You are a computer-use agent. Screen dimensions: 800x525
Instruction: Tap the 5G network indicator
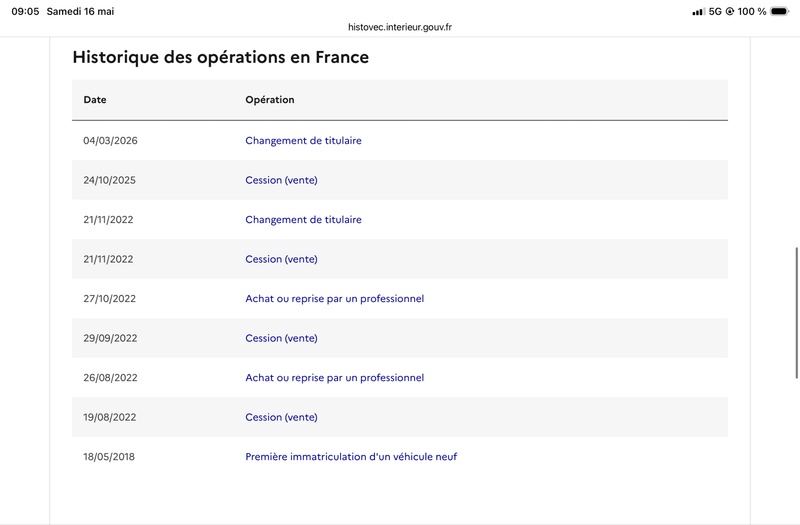pos(715,11)
